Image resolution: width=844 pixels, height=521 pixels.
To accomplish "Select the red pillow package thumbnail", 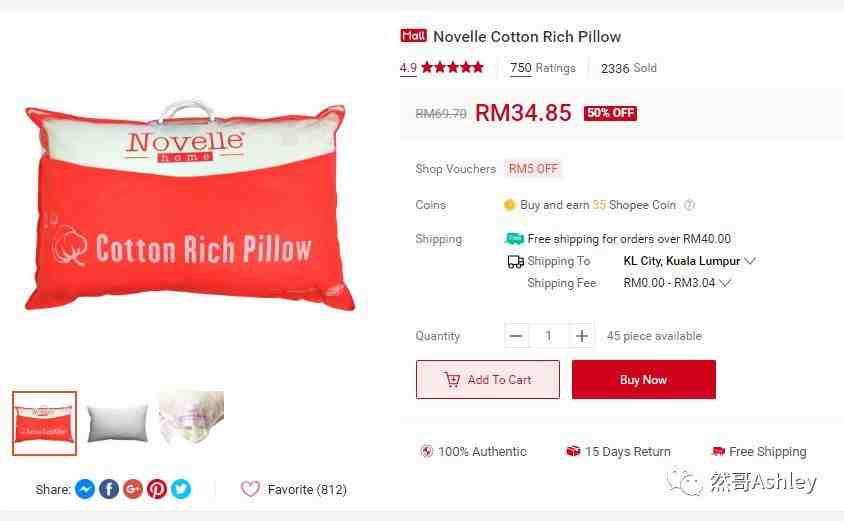I will tap(45, 424).
